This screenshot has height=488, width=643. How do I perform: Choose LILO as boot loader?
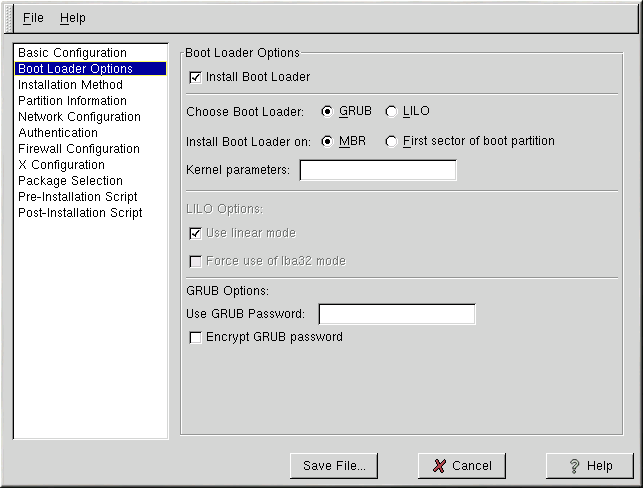[x=391, y=112]
